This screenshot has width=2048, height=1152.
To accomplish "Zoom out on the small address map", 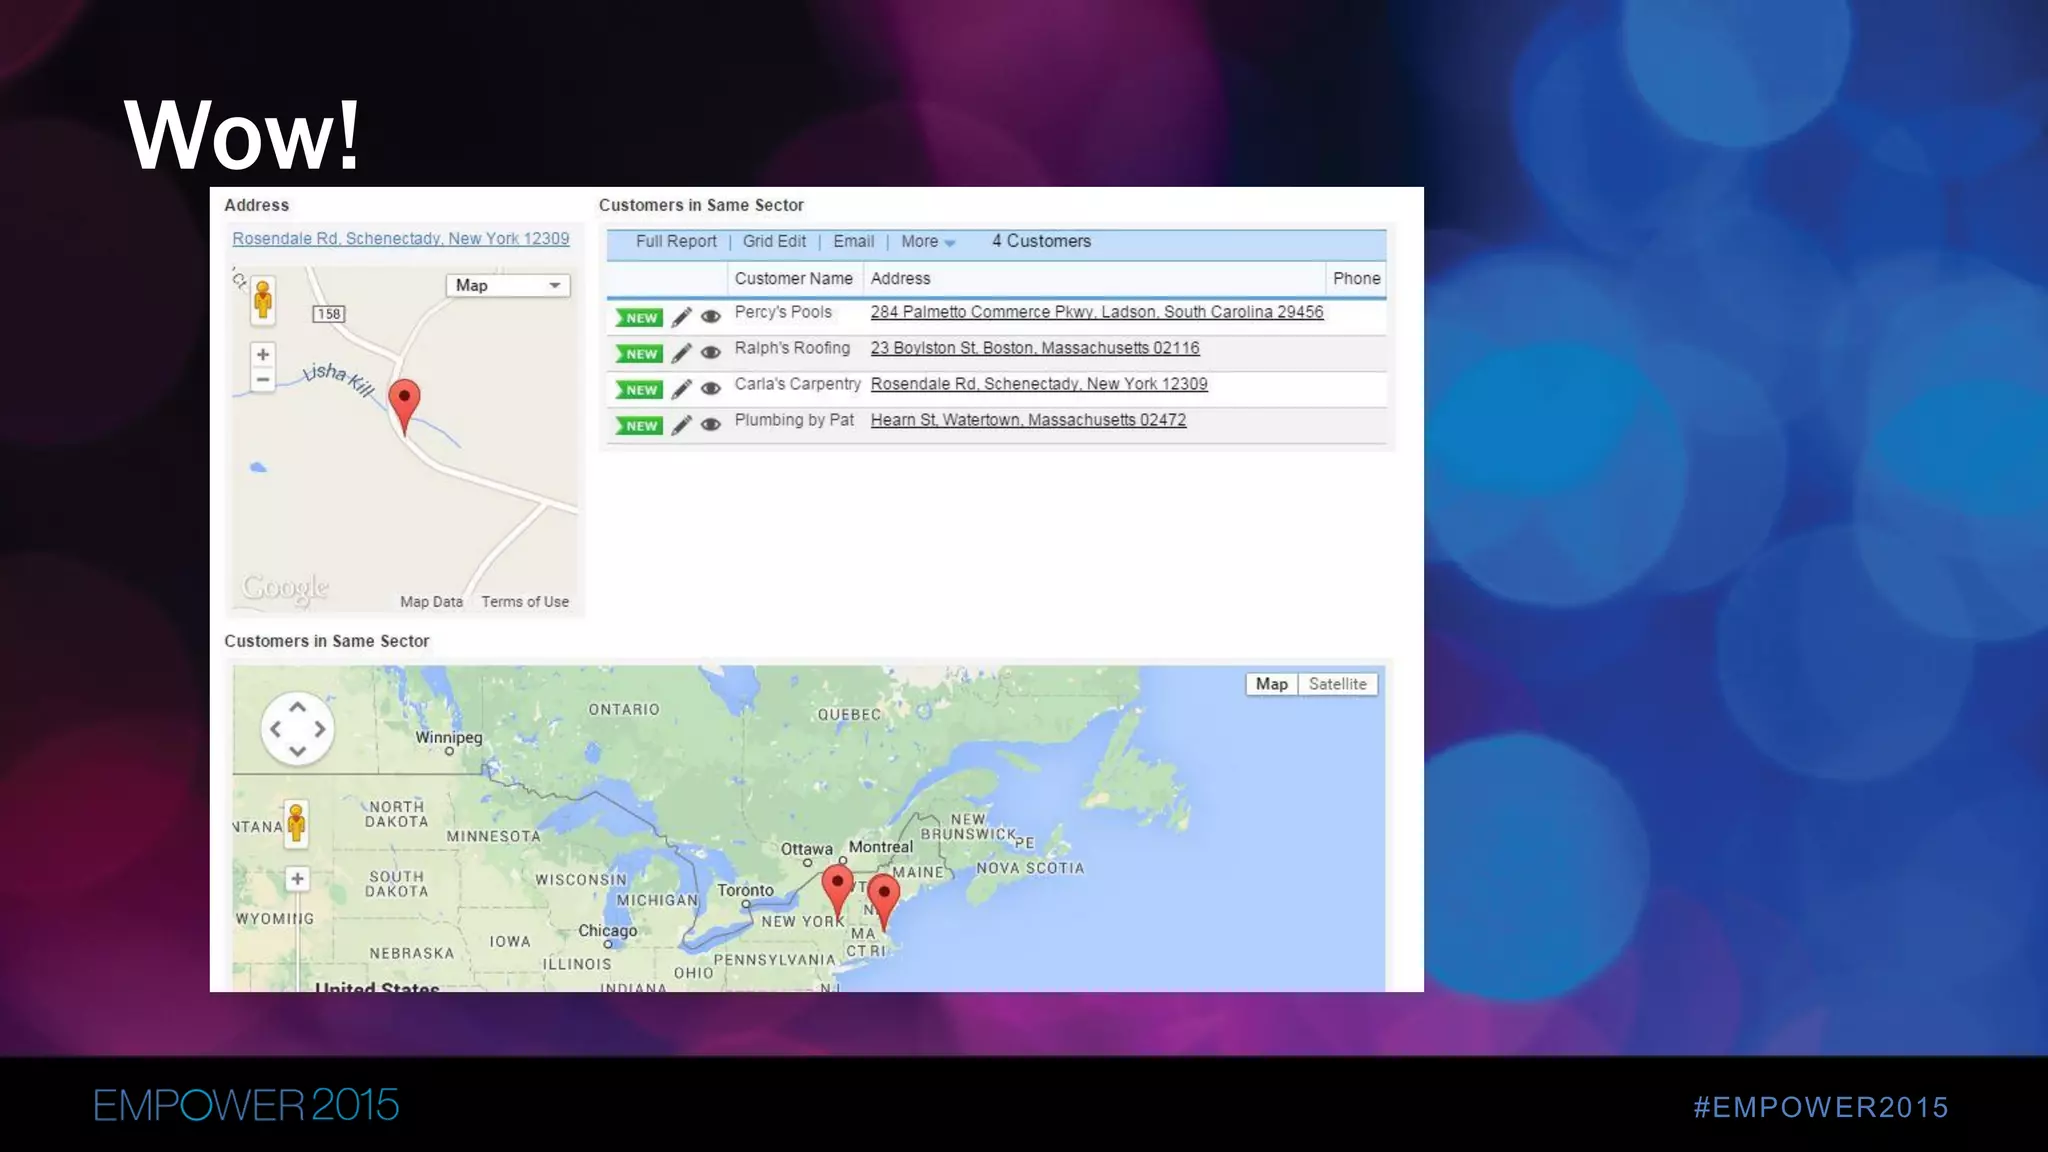I will coord(263,380).
